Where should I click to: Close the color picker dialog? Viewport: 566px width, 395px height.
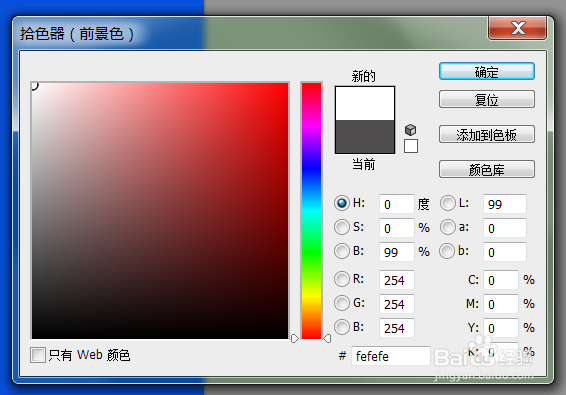518,28
